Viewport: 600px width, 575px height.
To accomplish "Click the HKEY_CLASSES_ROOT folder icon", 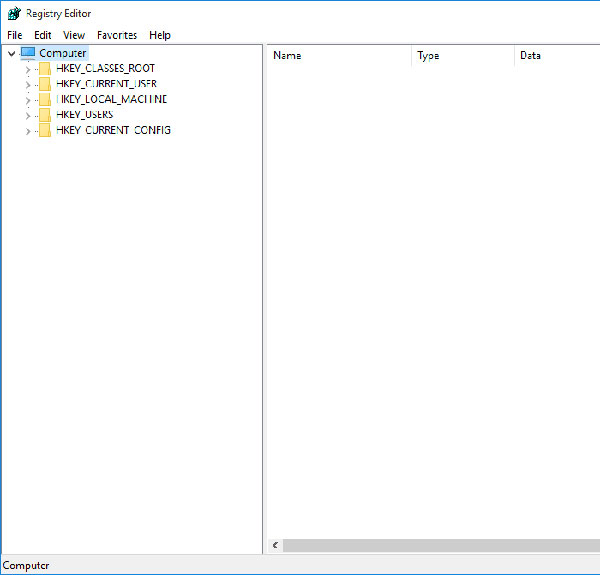I will coord(45,68).
